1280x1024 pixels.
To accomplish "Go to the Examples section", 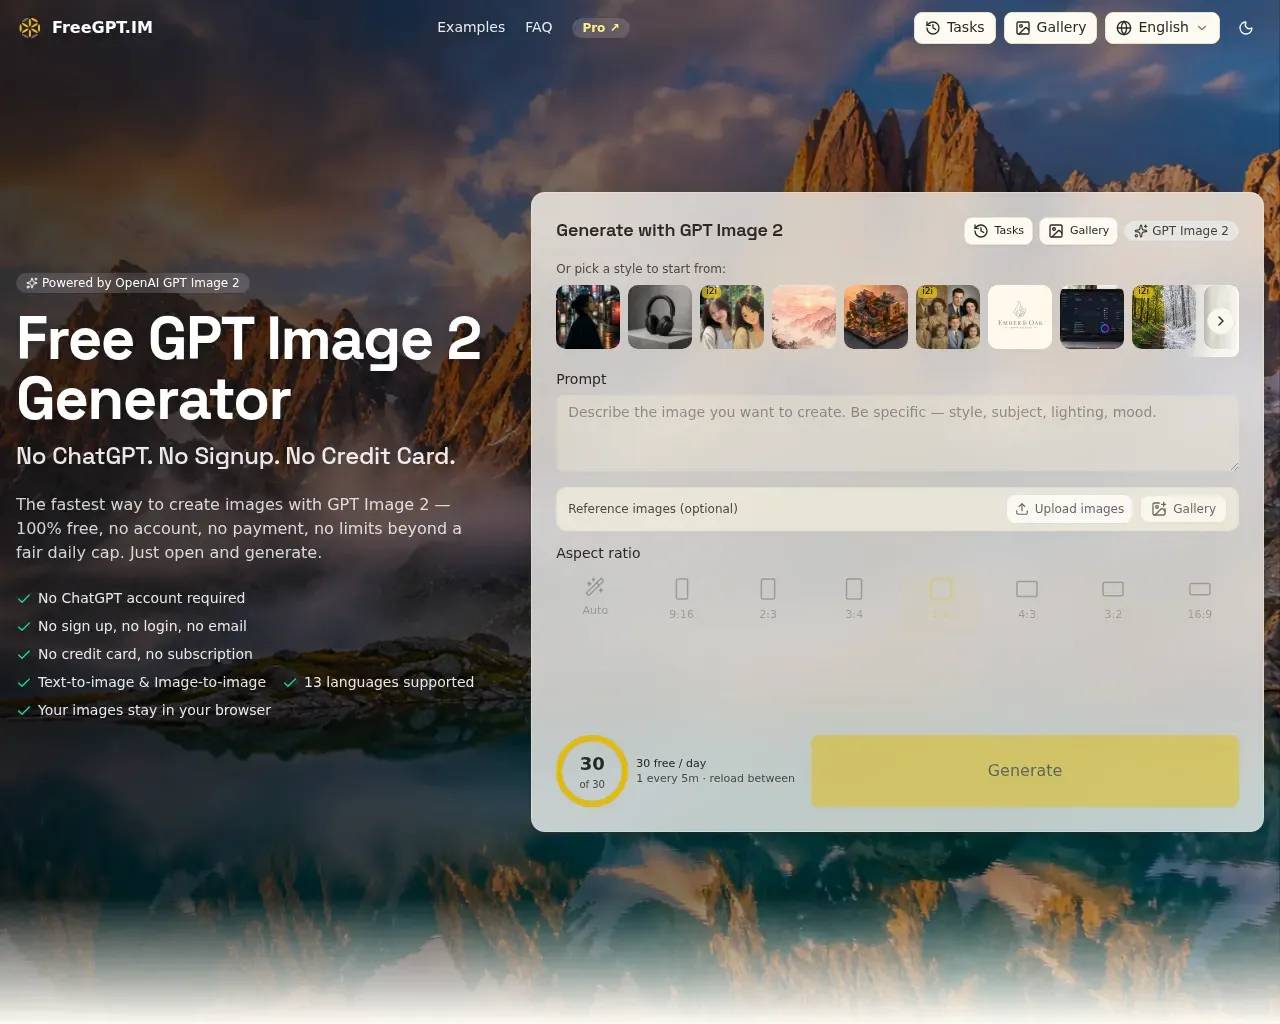I will coord(471,28).
